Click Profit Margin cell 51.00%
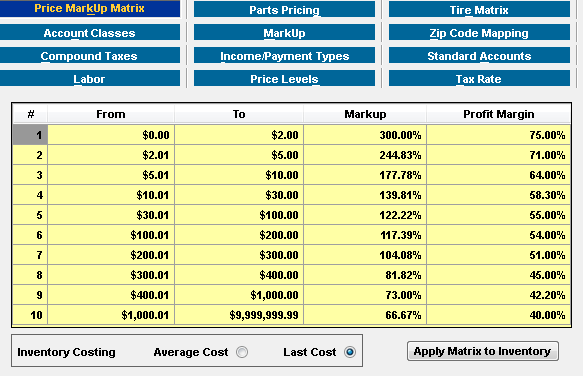This screenshot has width=583, height=376. click(x=499, y=255)
